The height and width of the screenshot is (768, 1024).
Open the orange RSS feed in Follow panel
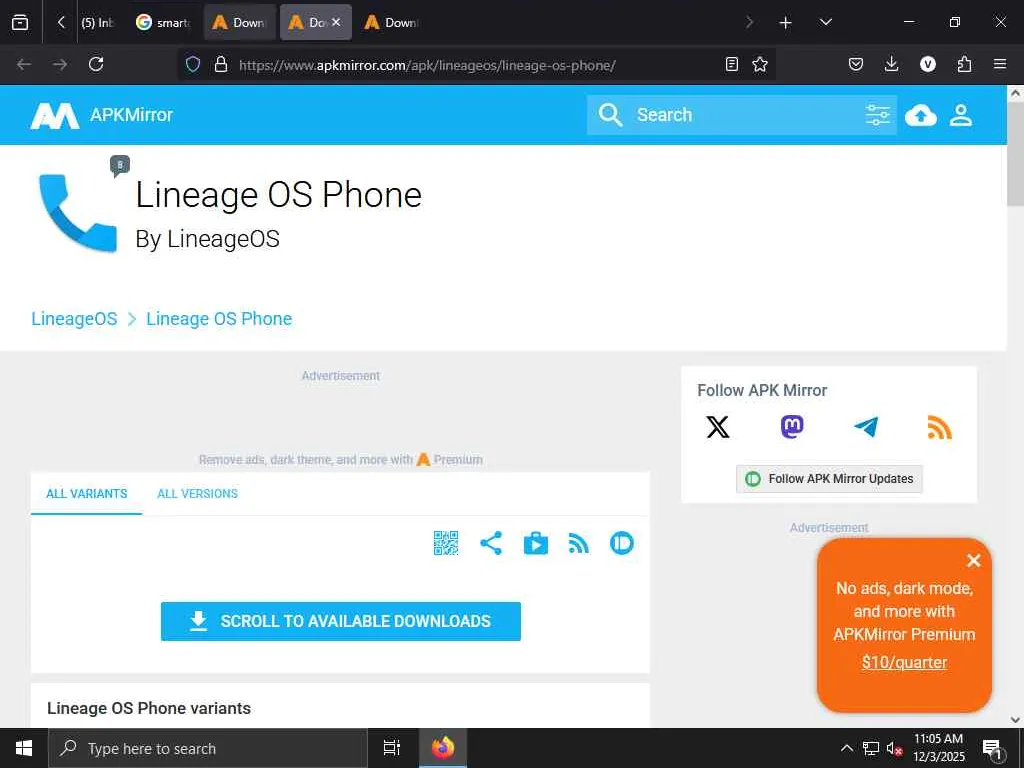point(940,427)
